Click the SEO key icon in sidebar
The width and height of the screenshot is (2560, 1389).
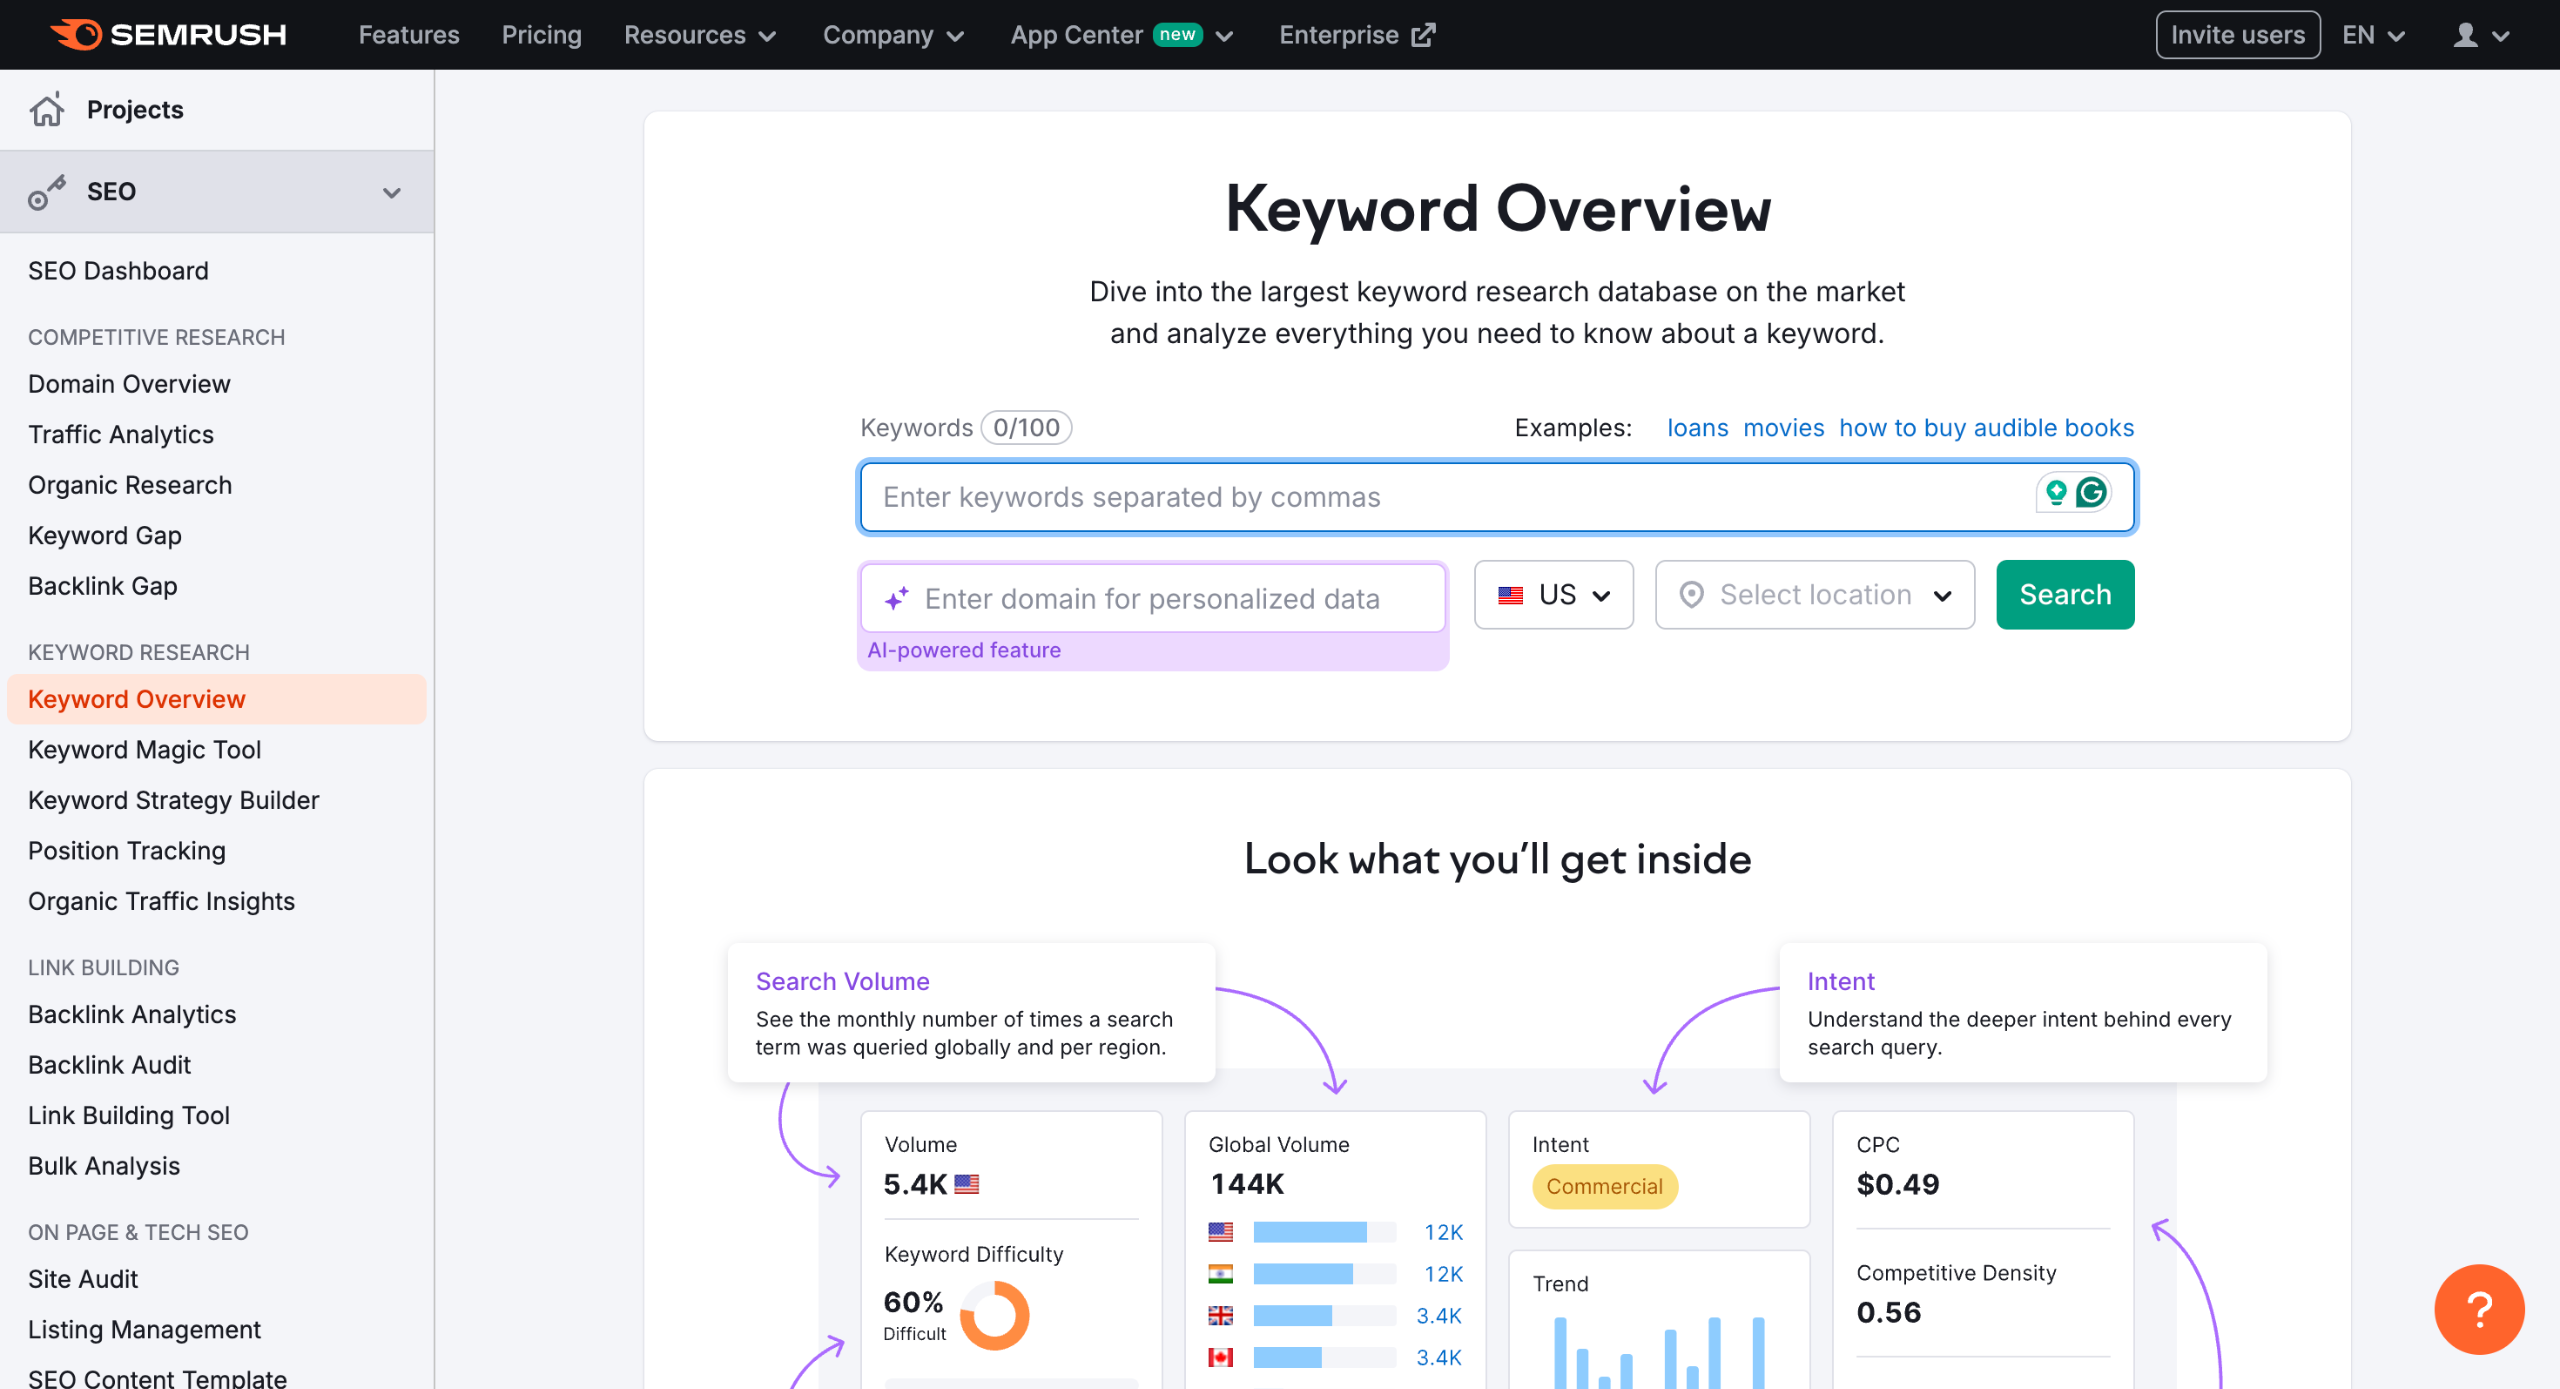tap(46, 192)
